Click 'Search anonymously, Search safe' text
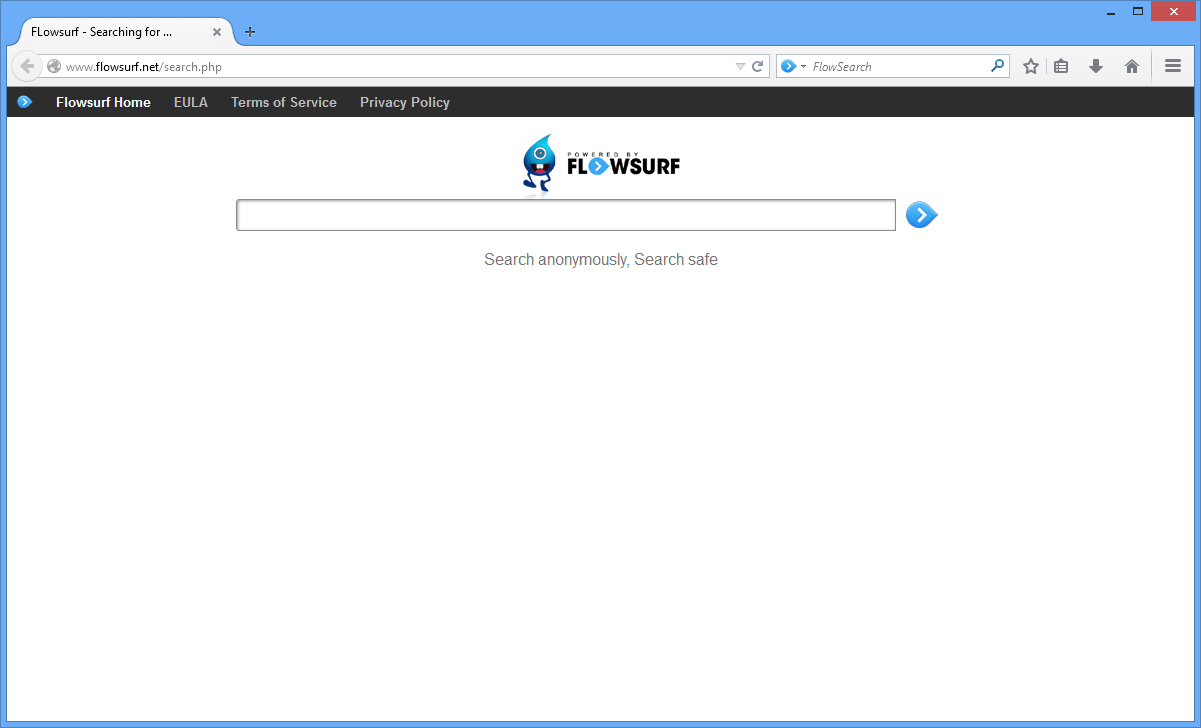1201x728 pixels. point(601,259)
